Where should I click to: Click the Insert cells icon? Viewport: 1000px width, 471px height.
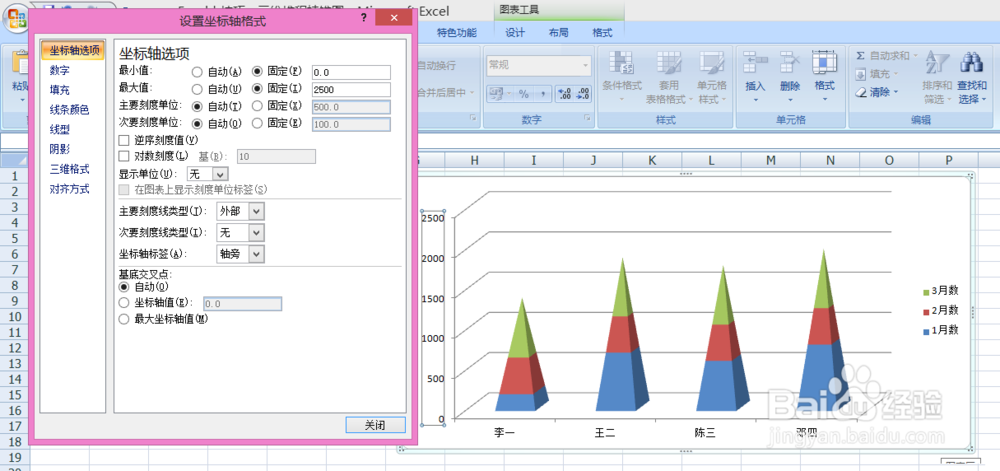coord(756,63)
